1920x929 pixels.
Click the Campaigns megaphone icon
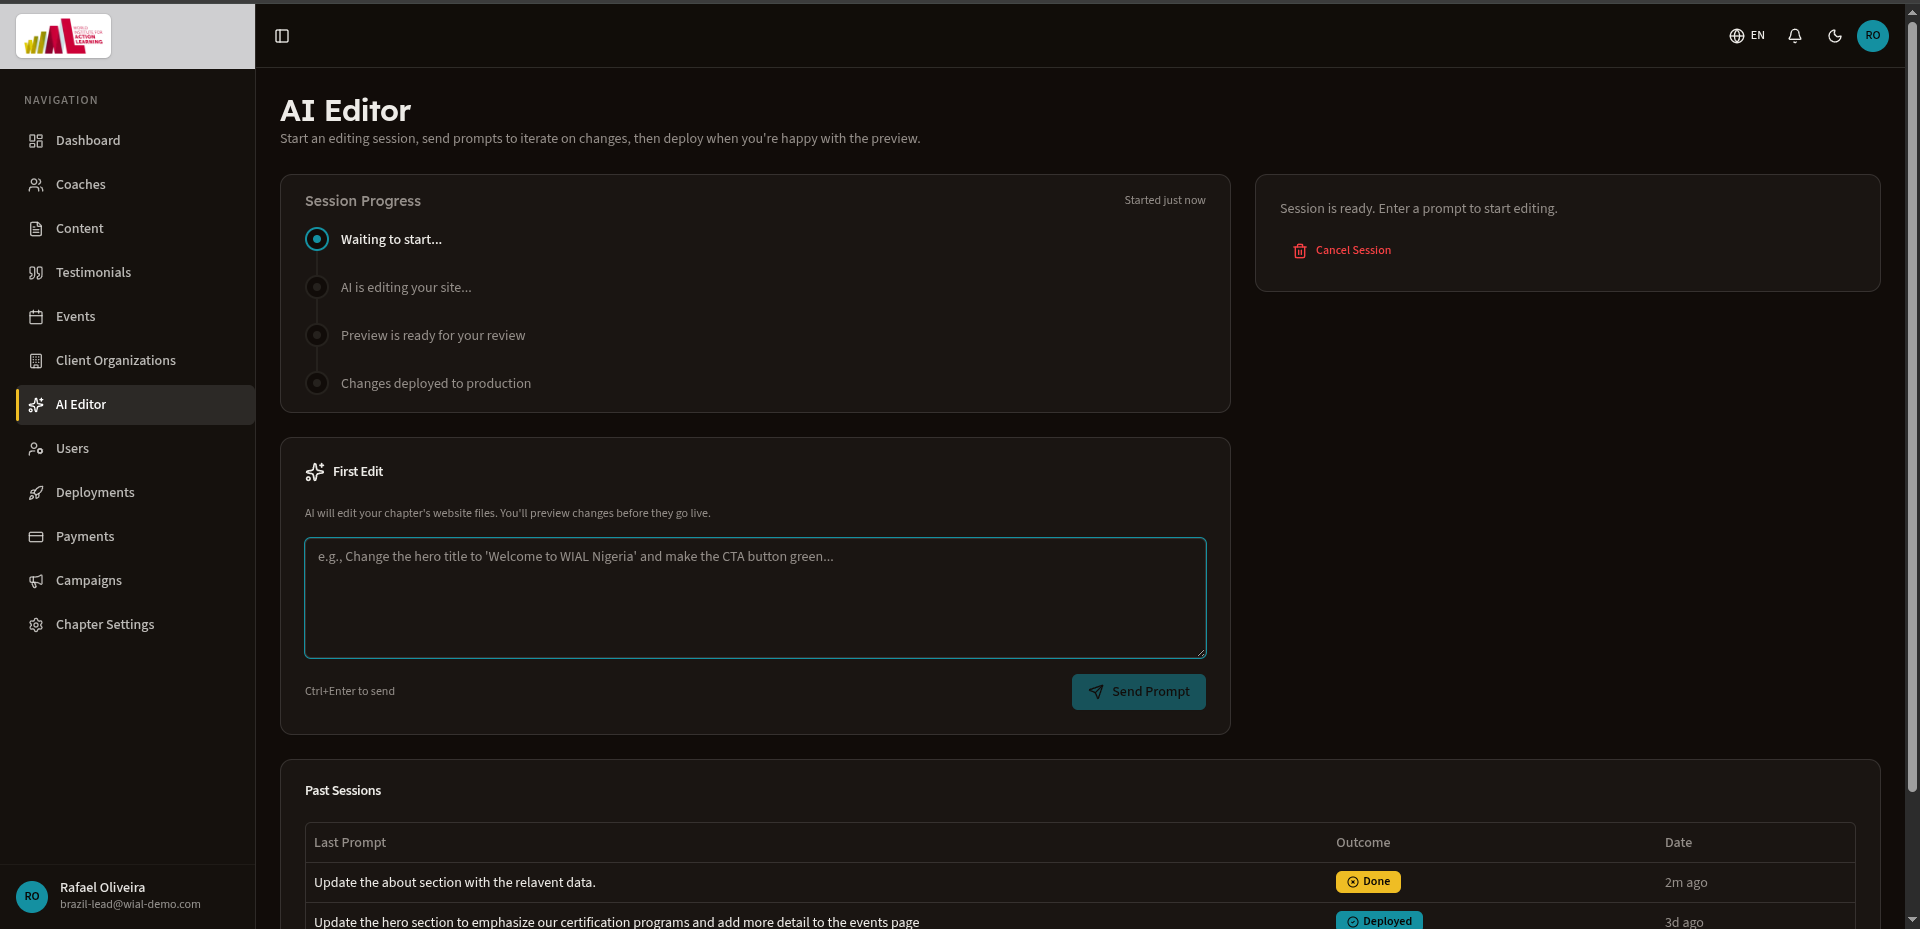tap(36, 581)
